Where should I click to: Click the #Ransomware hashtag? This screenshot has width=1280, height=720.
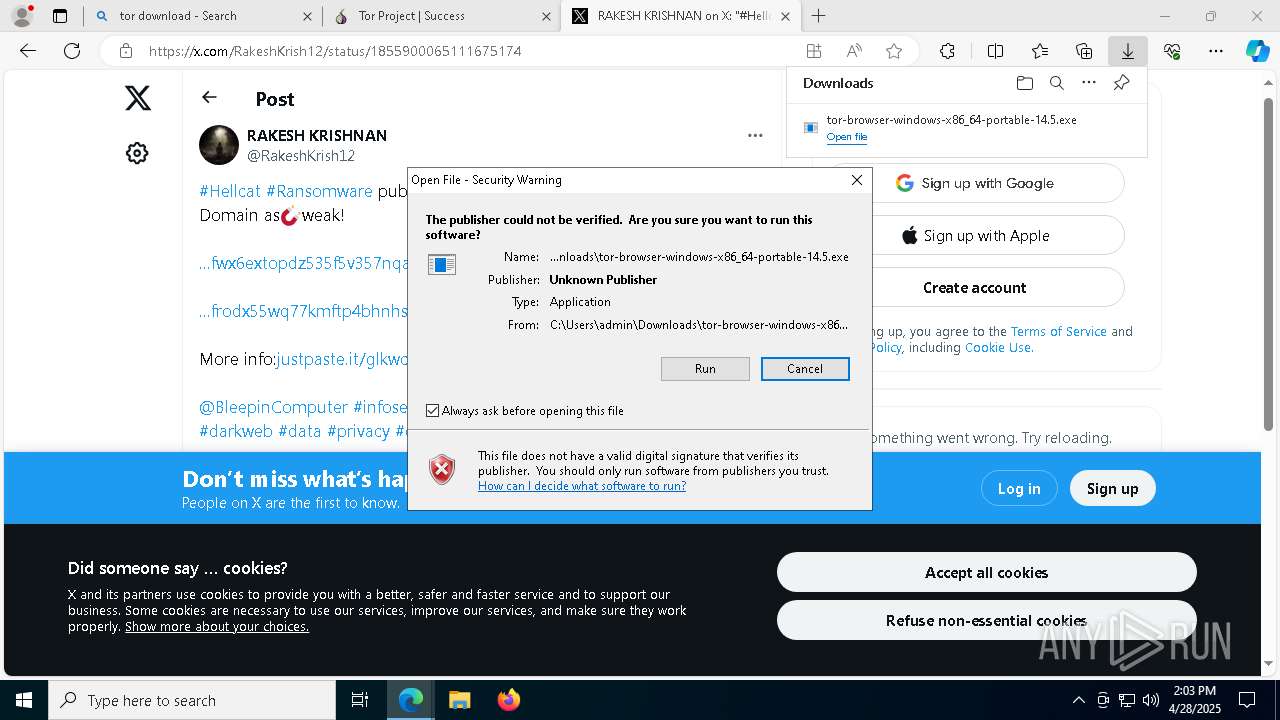319,191
